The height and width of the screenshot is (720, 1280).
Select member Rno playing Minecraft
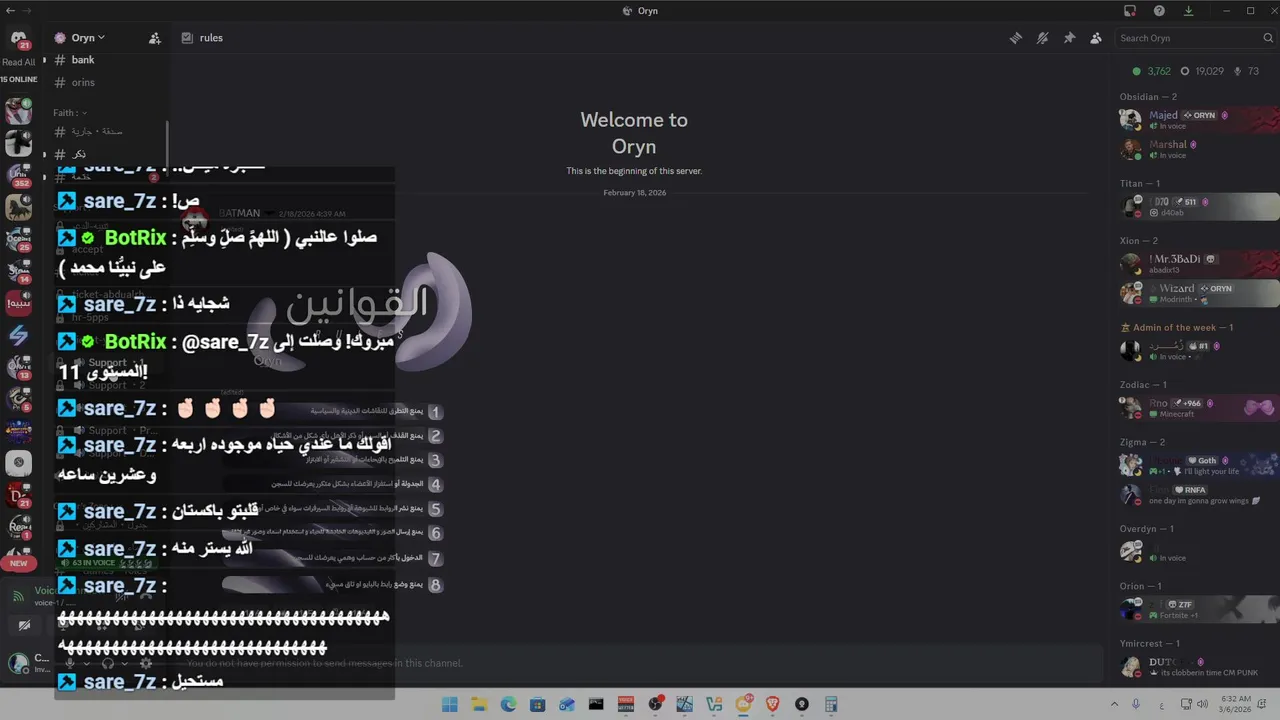tap(1198, 408)
